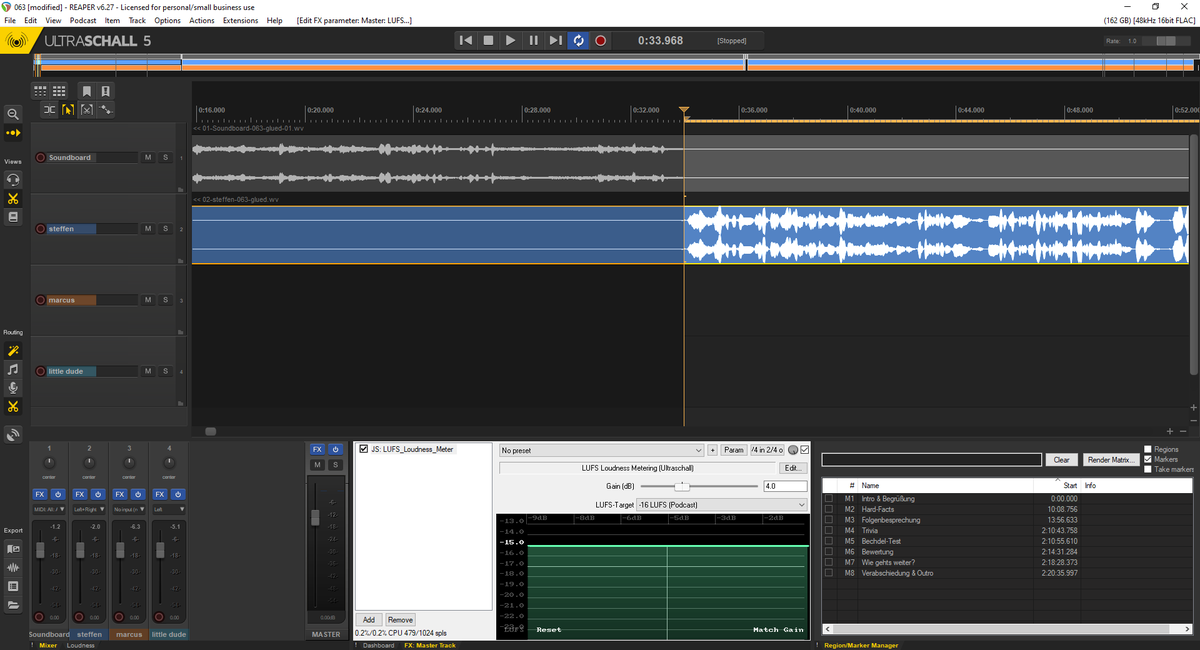The height and width of the screenshot is (650, 1200).
Task: Click the Remove FX button
Action: 400,620
